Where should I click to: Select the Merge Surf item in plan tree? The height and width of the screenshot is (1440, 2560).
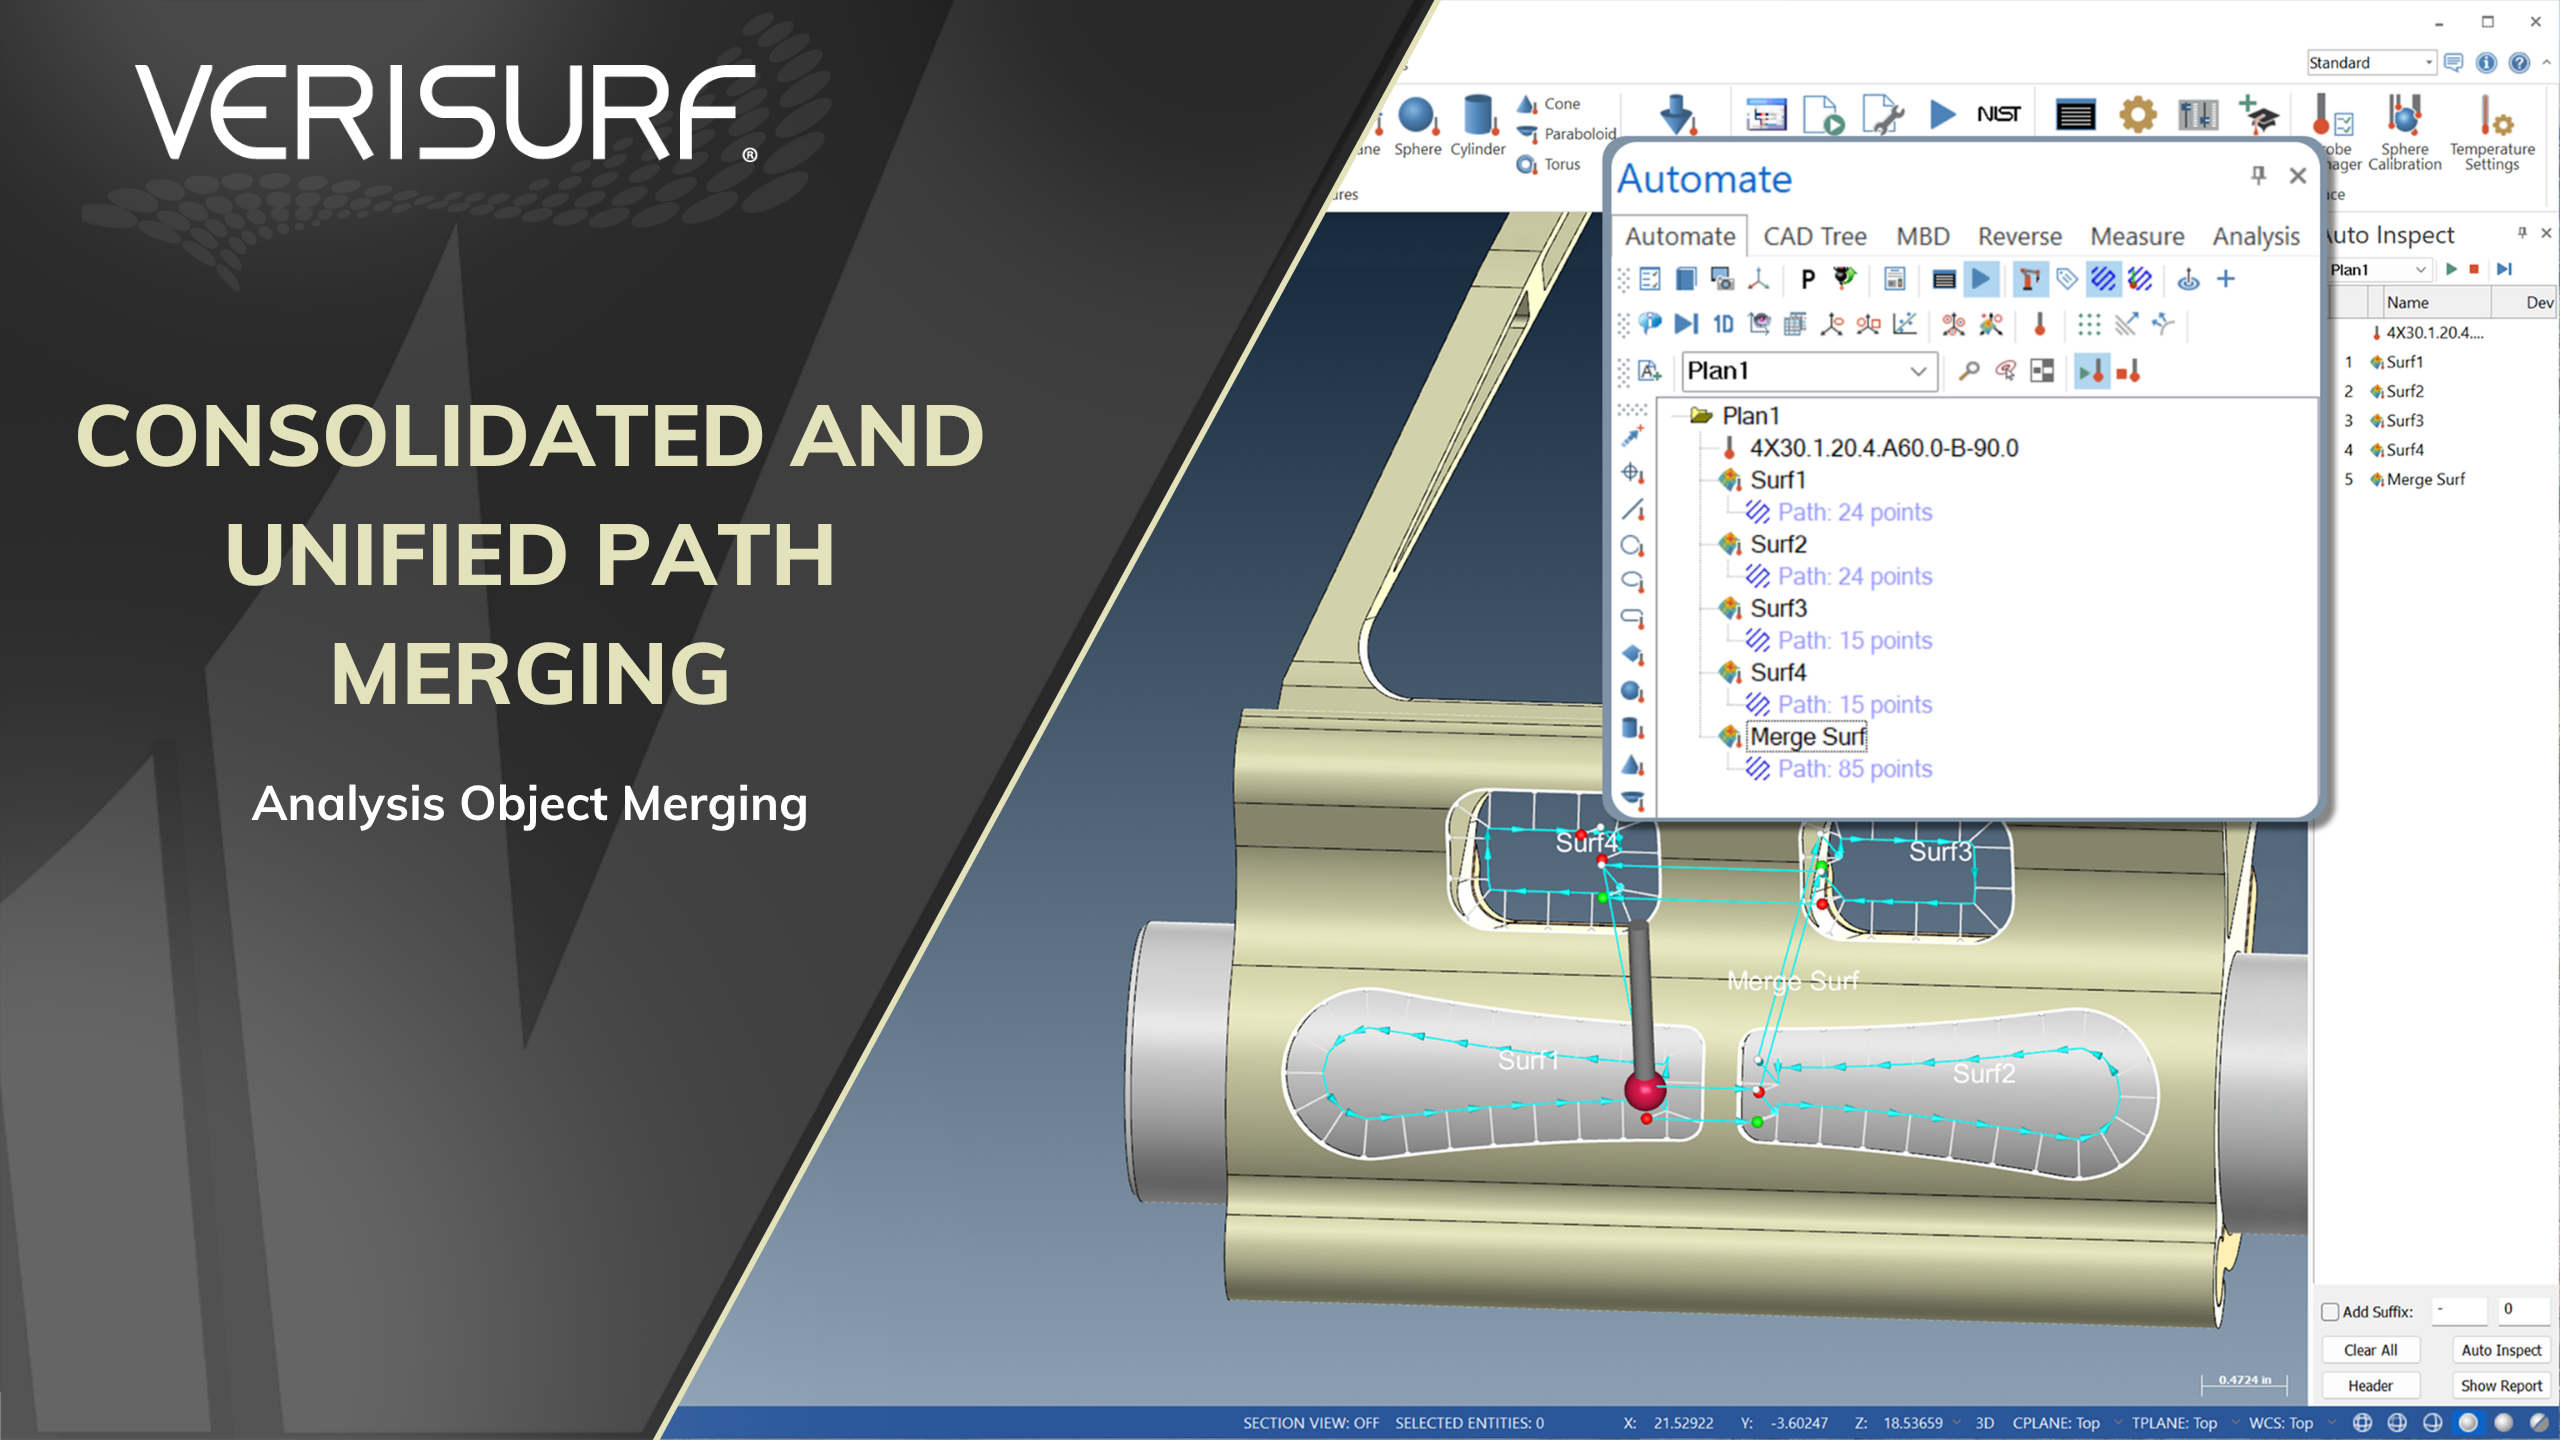coord(1808,737)
